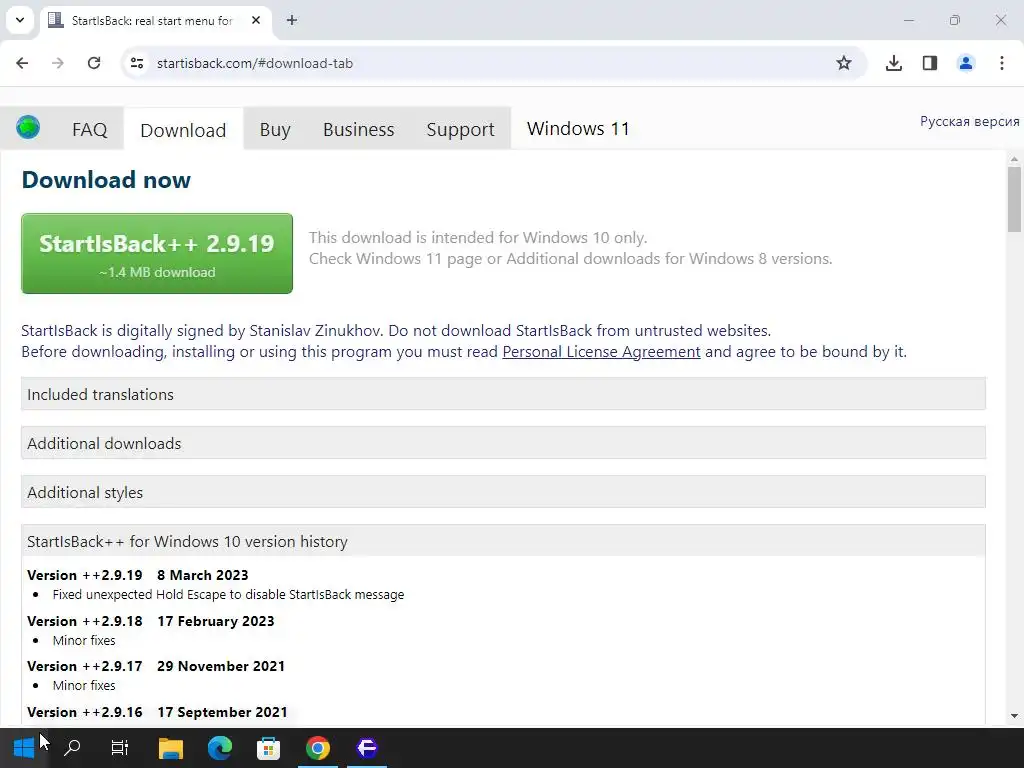This screenshot has width=1024, height=768.
Task: Bookmark this page with the star icon
Action: [x=844, y=63]
